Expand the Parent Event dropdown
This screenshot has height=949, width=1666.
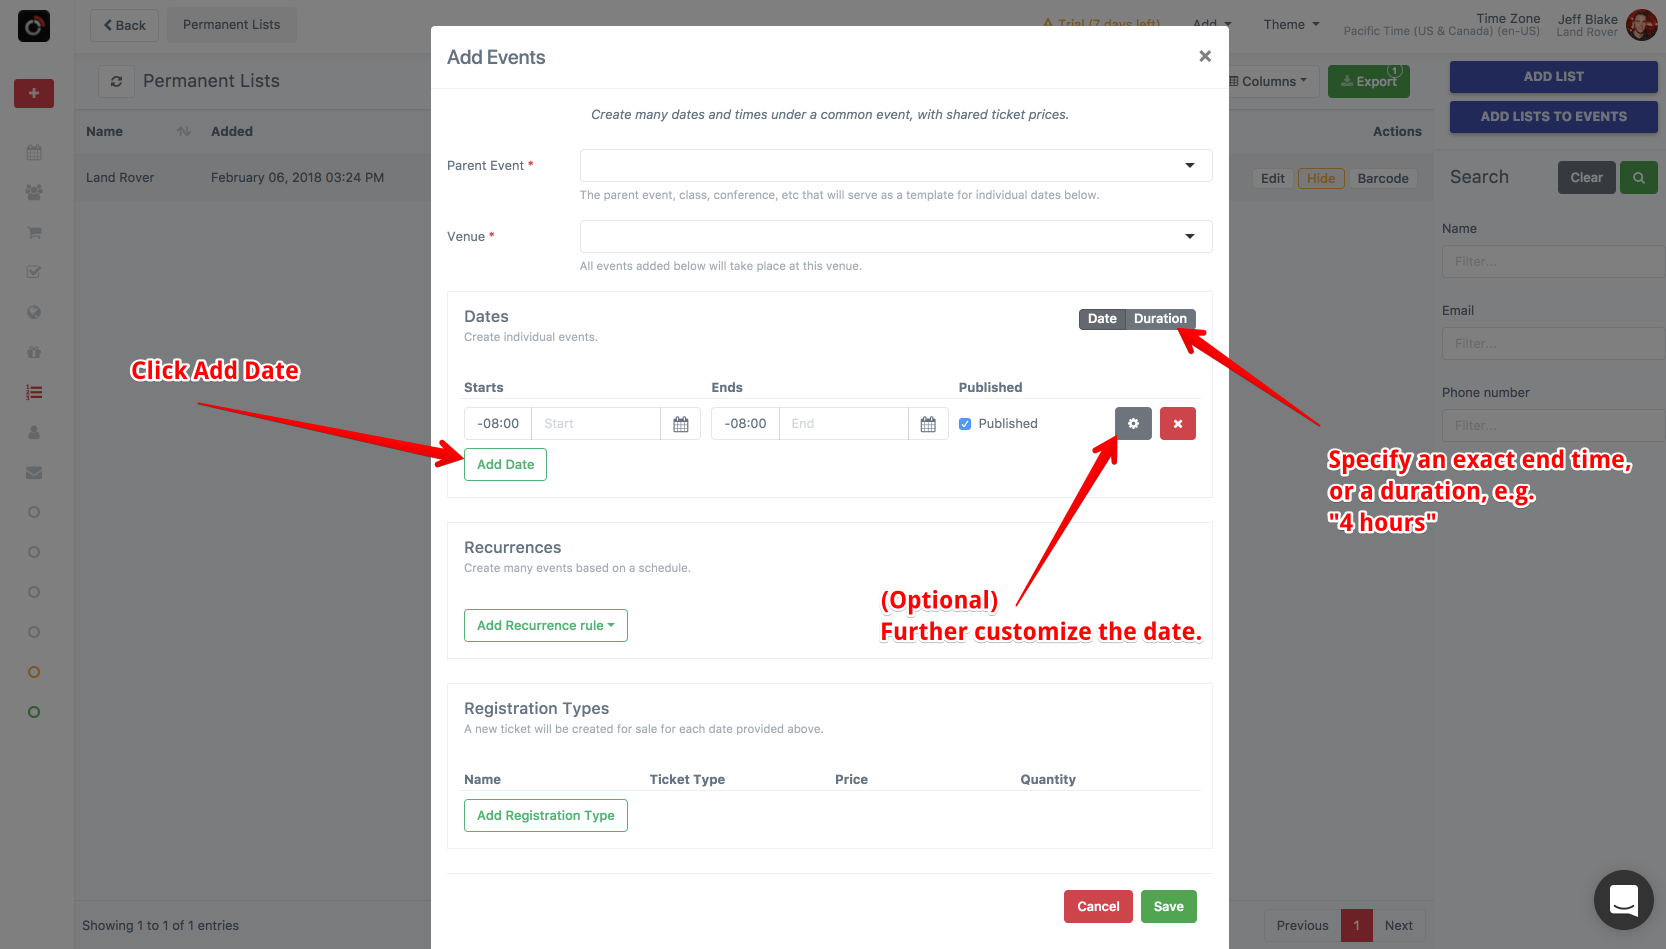(x=896, y=165)
